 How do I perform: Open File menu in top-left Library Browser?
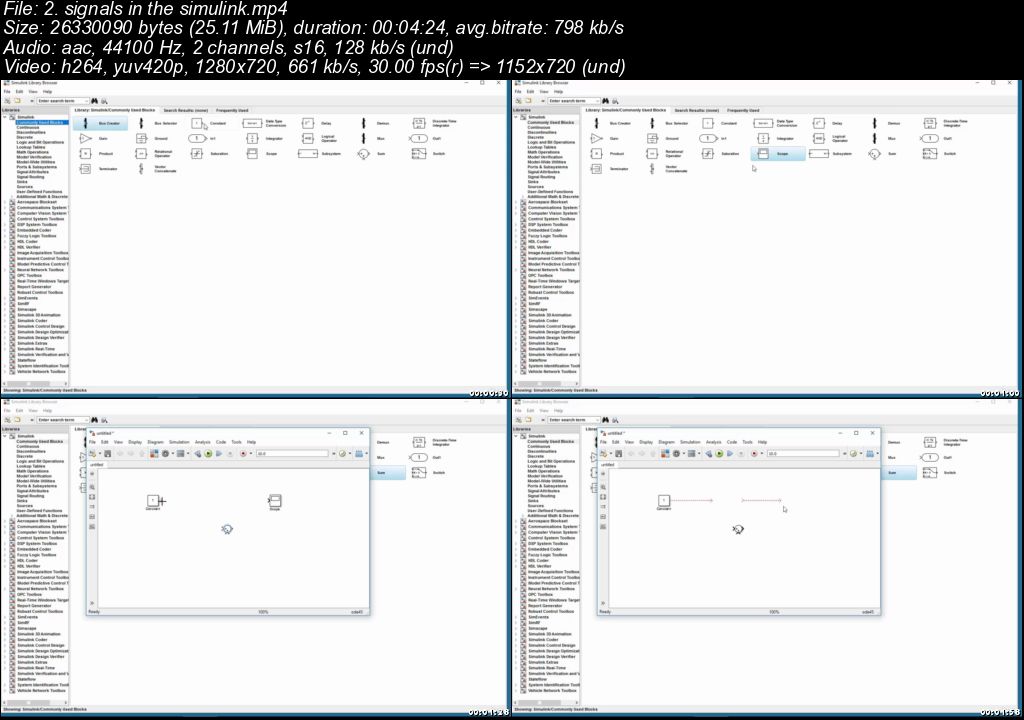tap(7, 91)
